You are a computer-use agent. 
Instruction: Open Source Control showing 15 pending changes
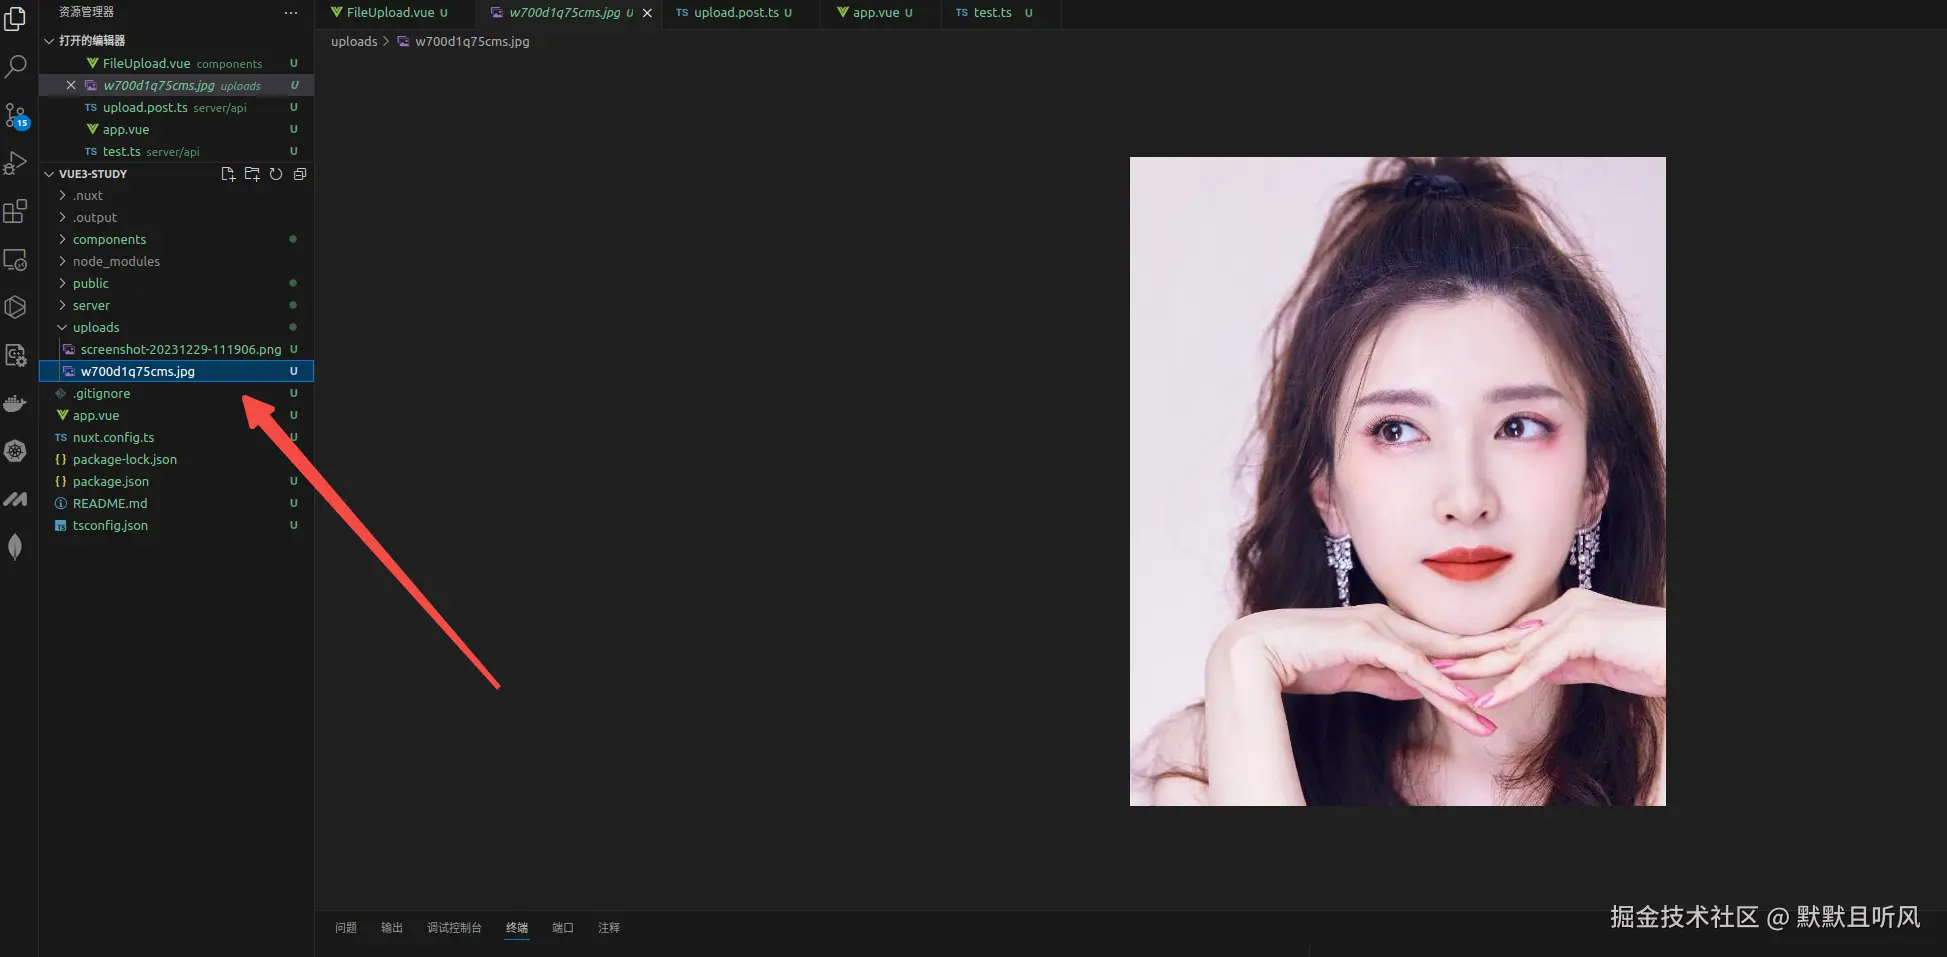pyautogui.click(x=15, y=115)
